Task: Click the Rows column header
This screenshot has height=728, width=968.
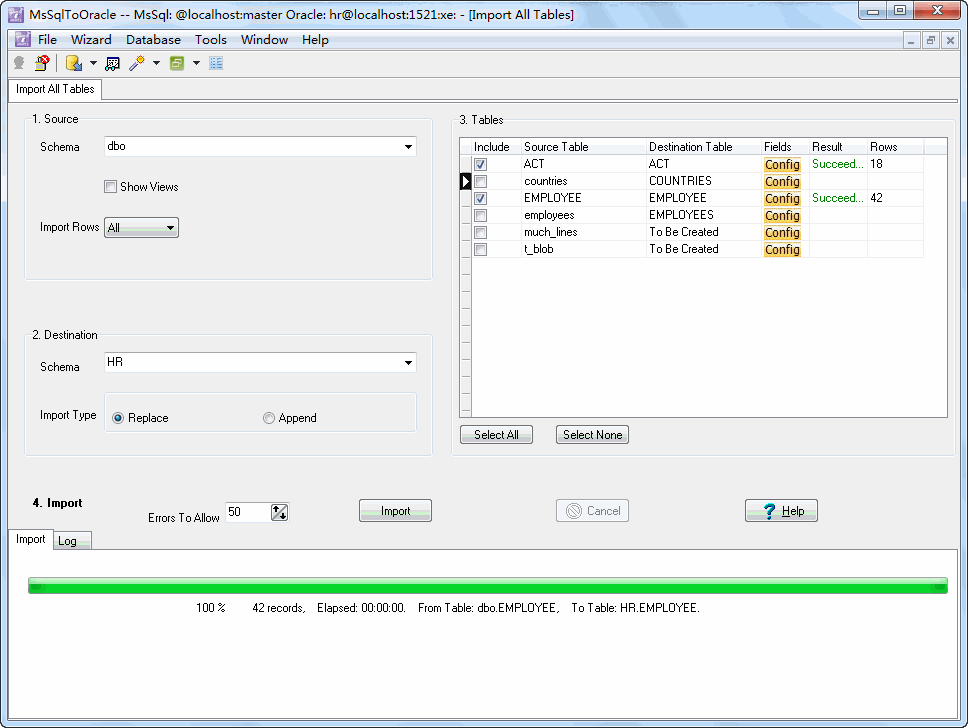Action: coord(895,147)
